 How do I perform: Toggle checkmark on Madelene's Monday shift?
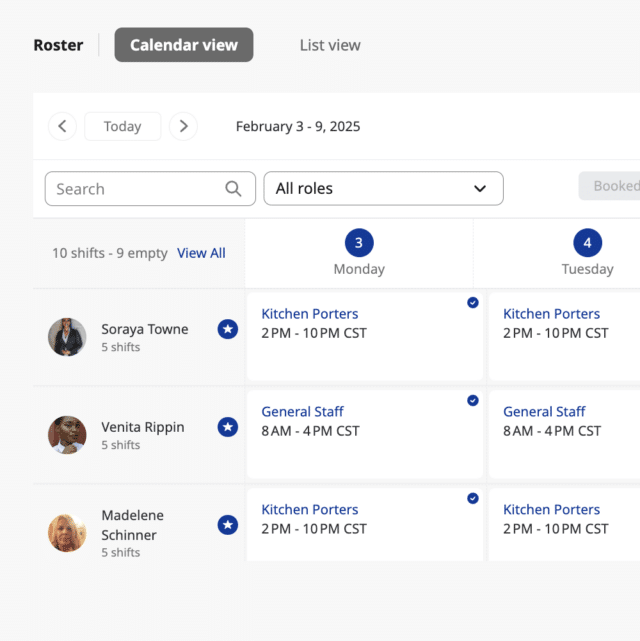pyautogui.click(x=473, y=498)
